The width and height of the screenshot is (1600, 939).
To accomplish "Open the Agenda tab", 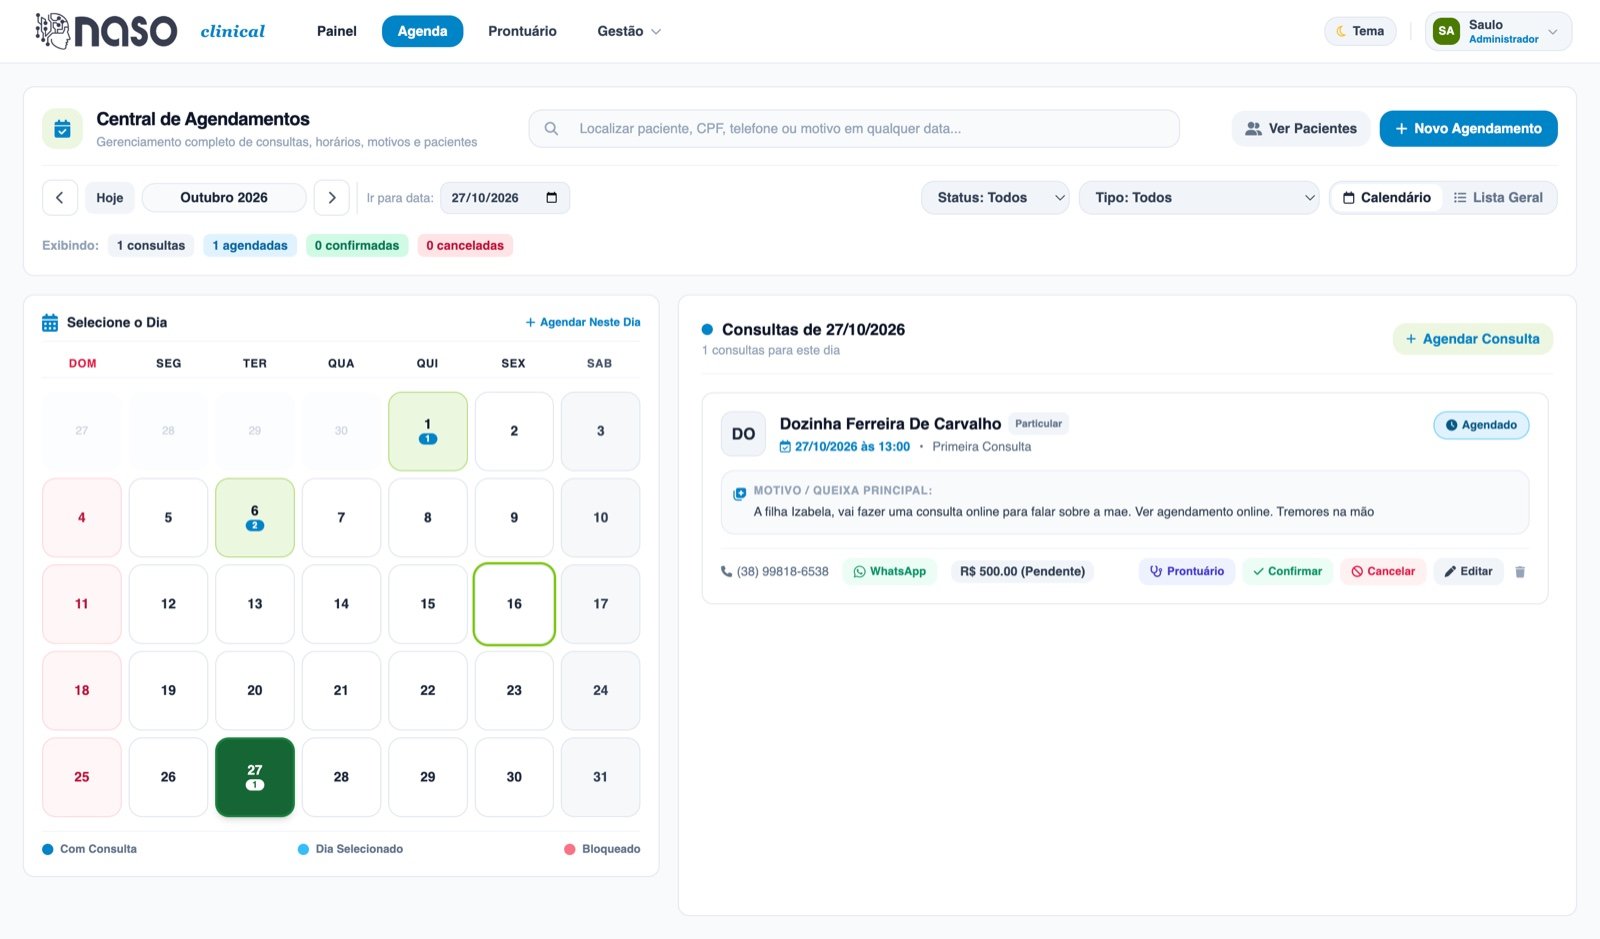I will click(x=422, y=31).
